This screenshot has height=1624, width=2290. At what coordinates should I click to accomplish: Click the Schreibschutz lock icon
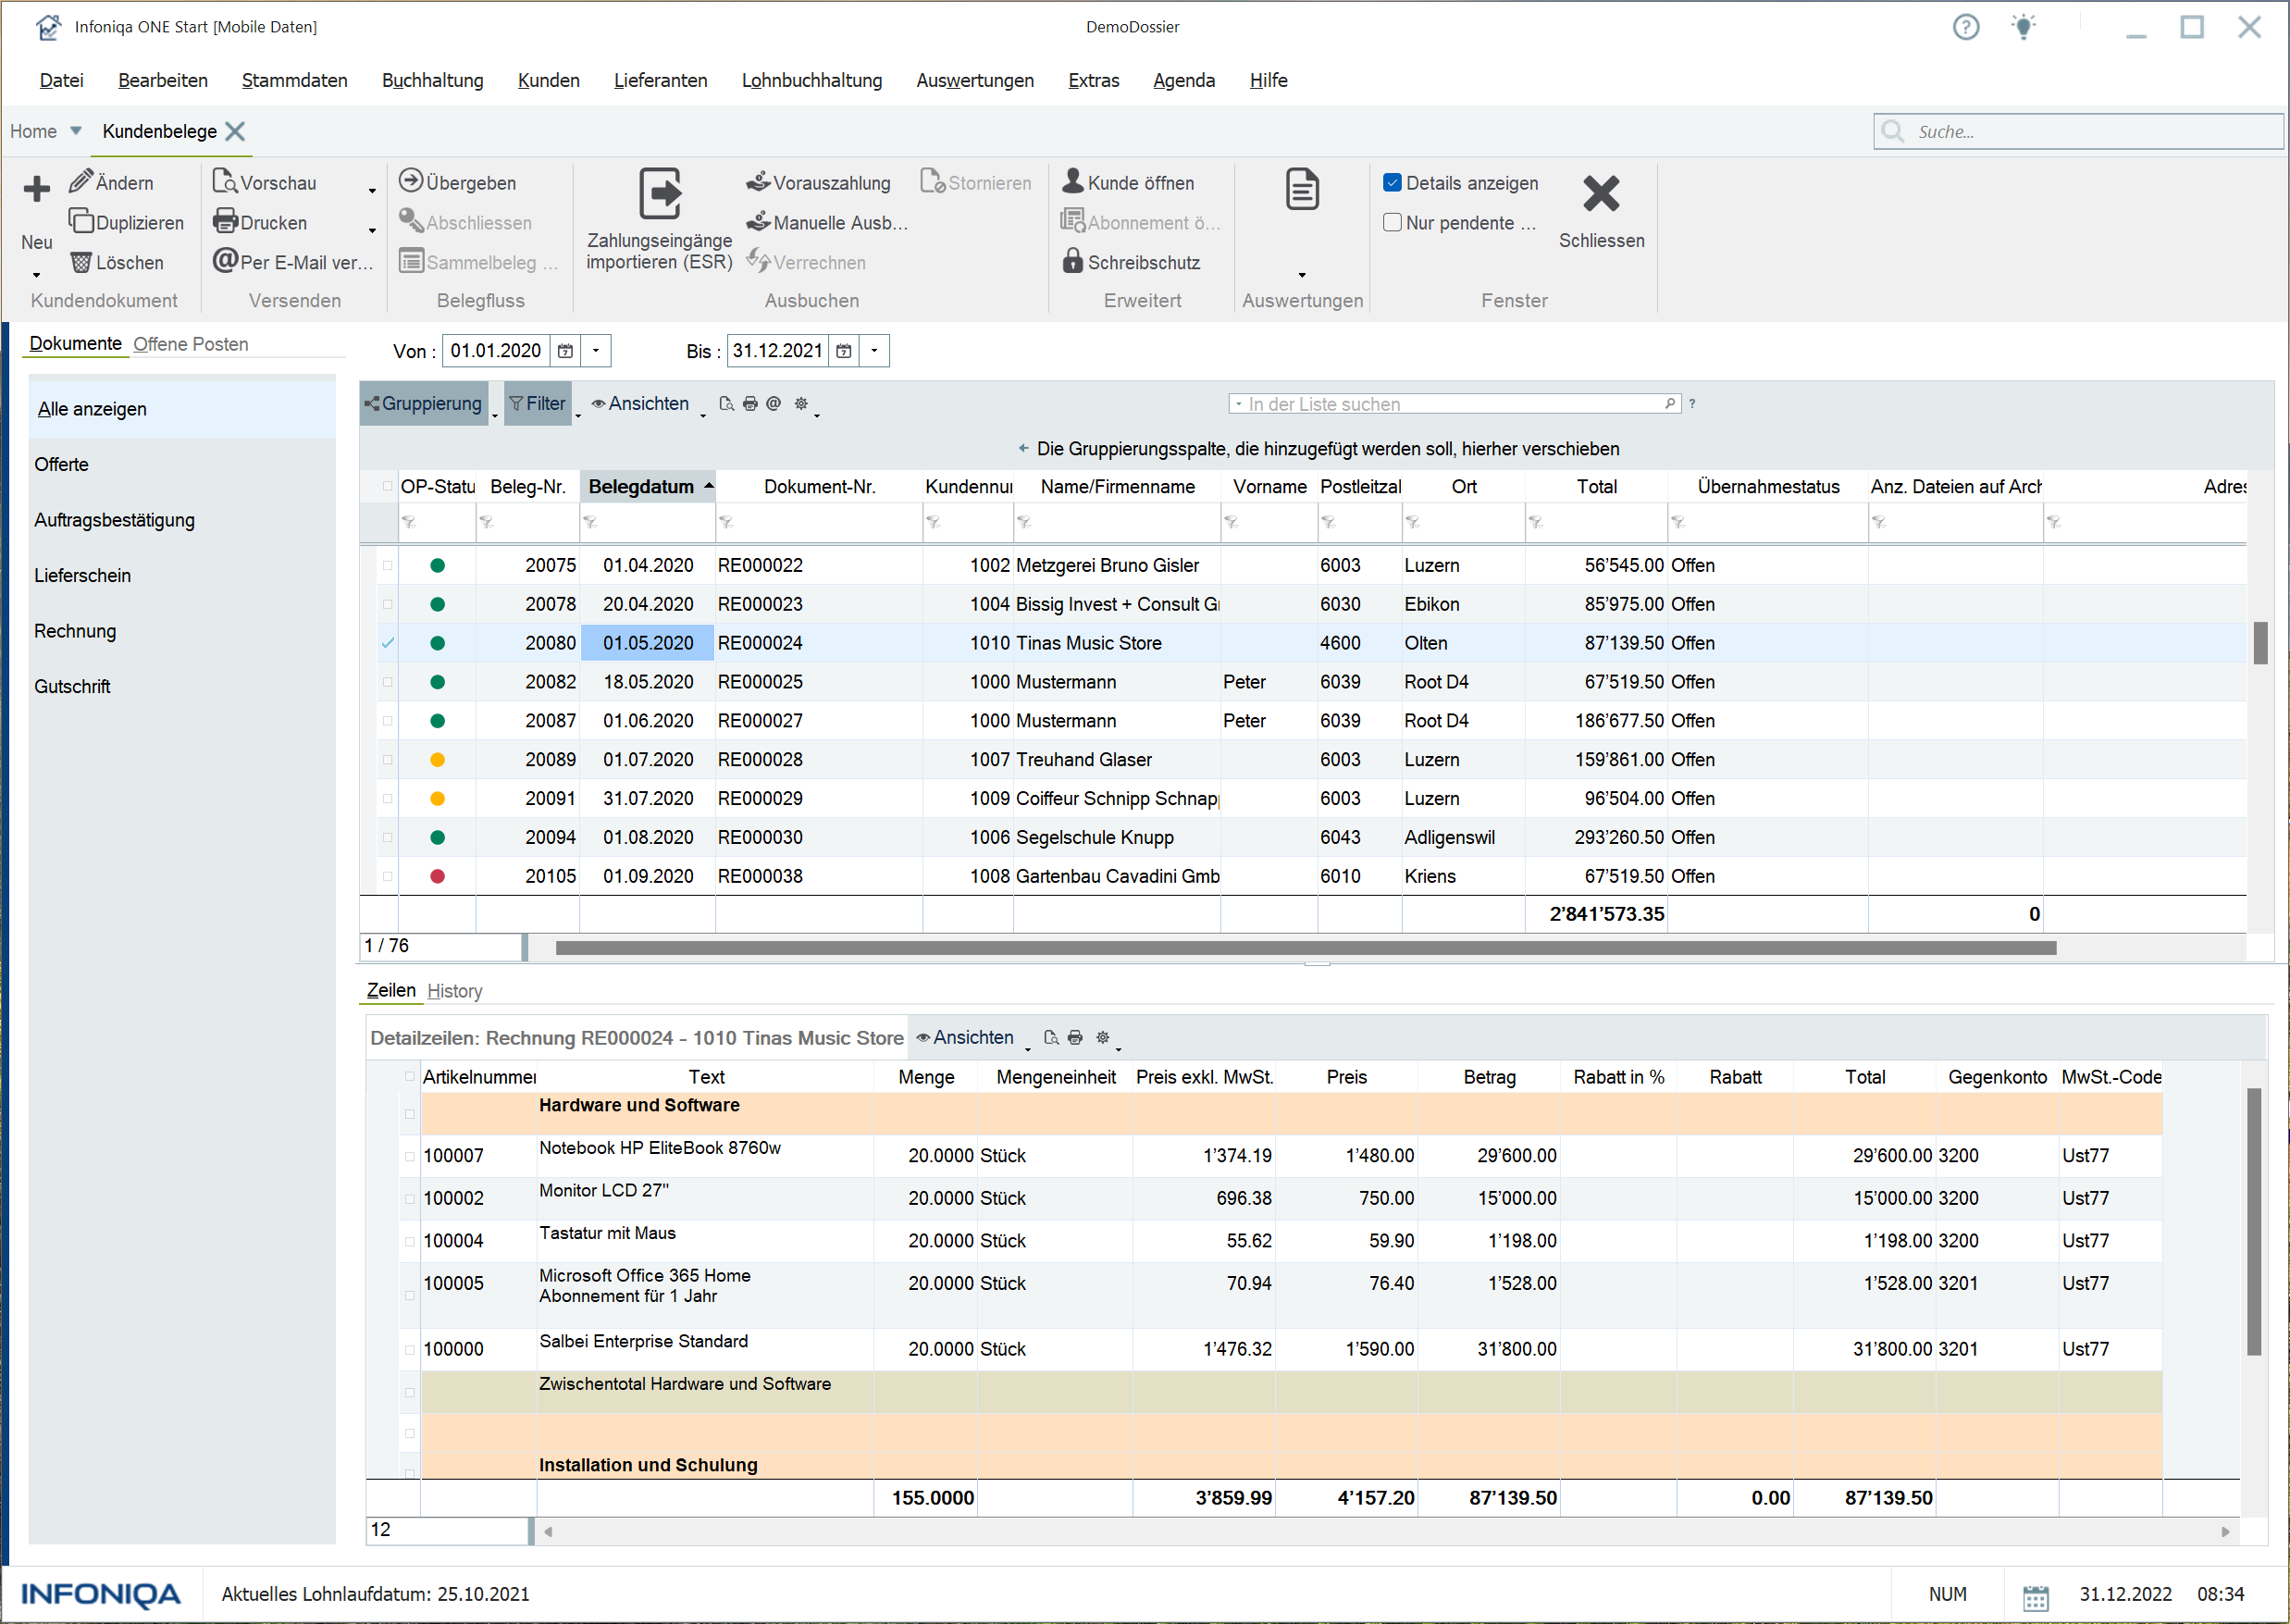[x=1072, y=261]
